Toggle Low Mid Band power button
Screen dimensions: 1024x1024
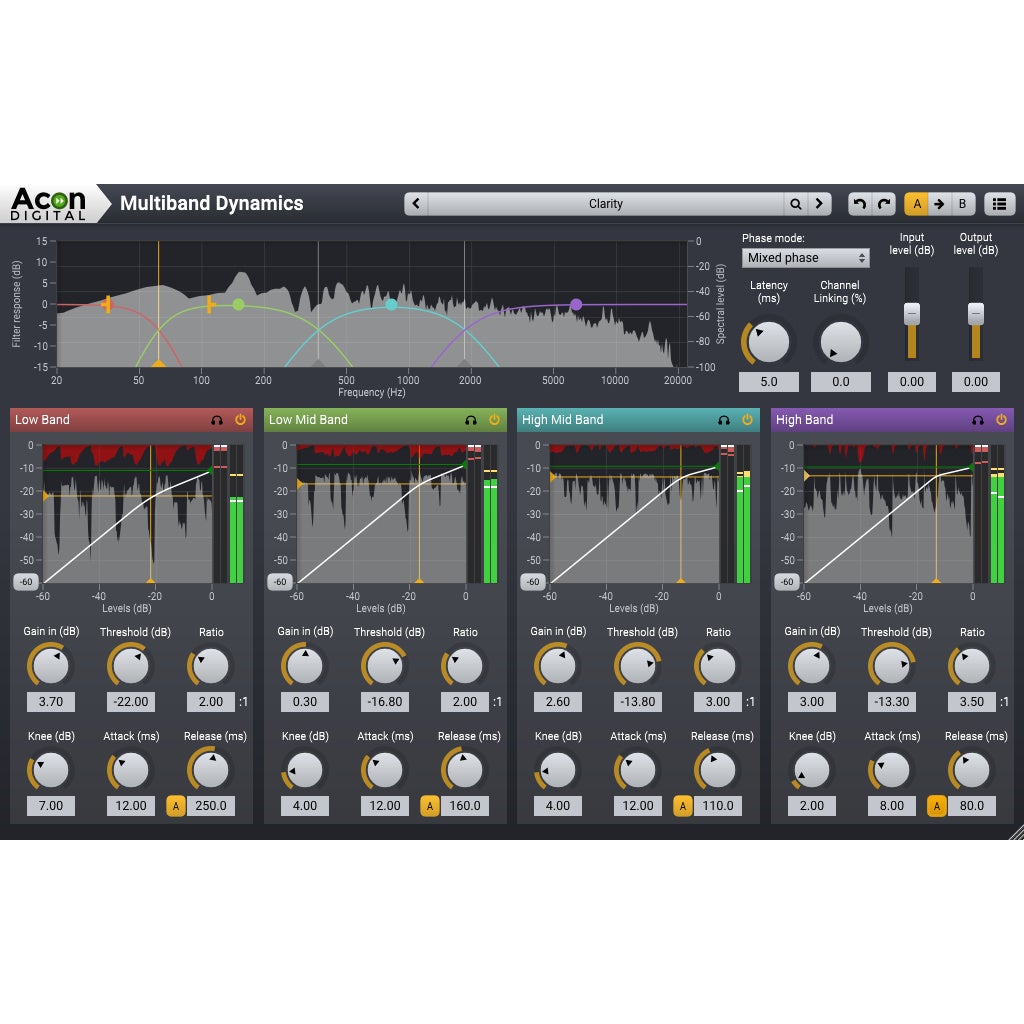coord(494,419)
